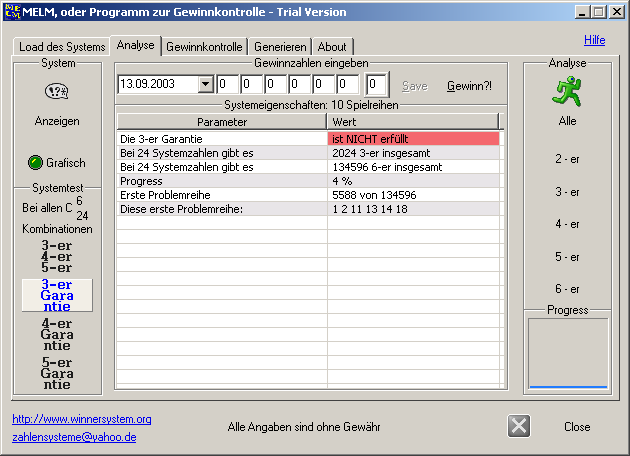
Task: Click the Analyse 2 - er option
Action: pyautogui.click(x=567, y=159)
